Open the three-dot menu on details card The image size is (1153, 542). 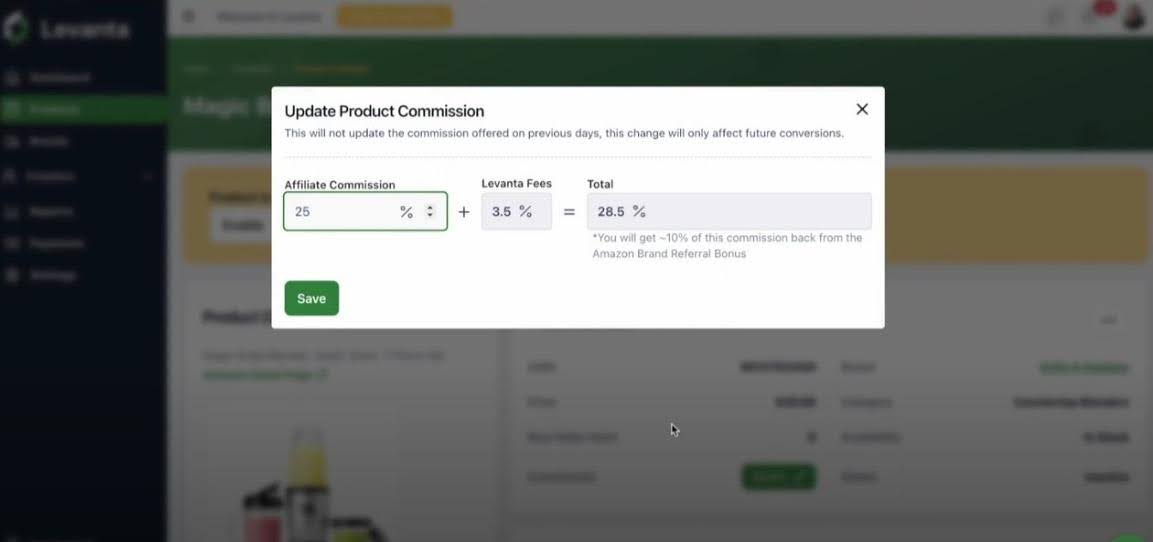tap(1109, 320)
